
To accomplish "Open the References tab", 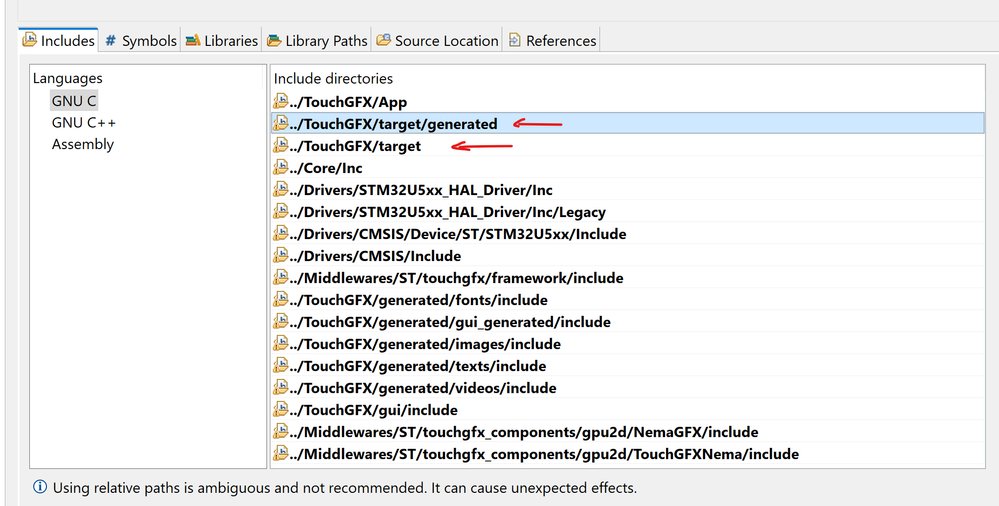I will tap(551, 40).
